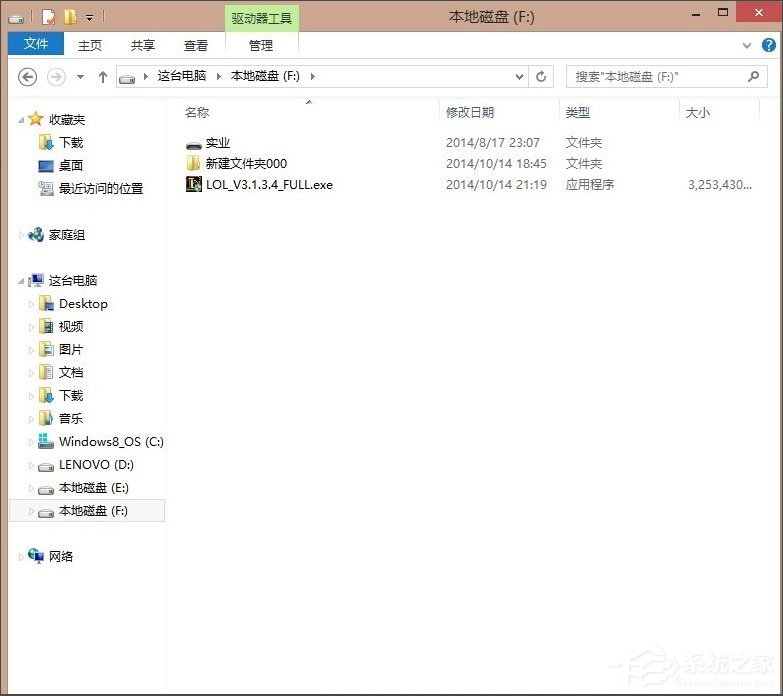Sort files by 修改日期 column header
783x696 pixels.
point(470,113)
